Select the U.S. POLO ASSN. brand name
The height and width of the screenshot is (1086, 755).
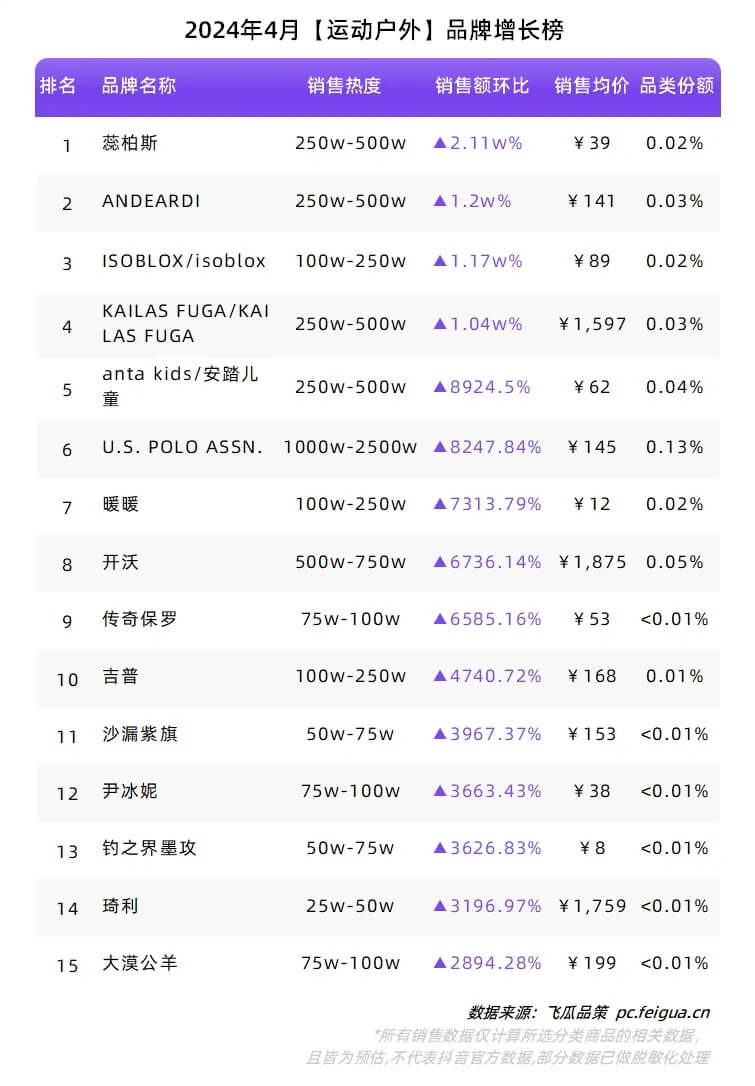tap(183, 447)
